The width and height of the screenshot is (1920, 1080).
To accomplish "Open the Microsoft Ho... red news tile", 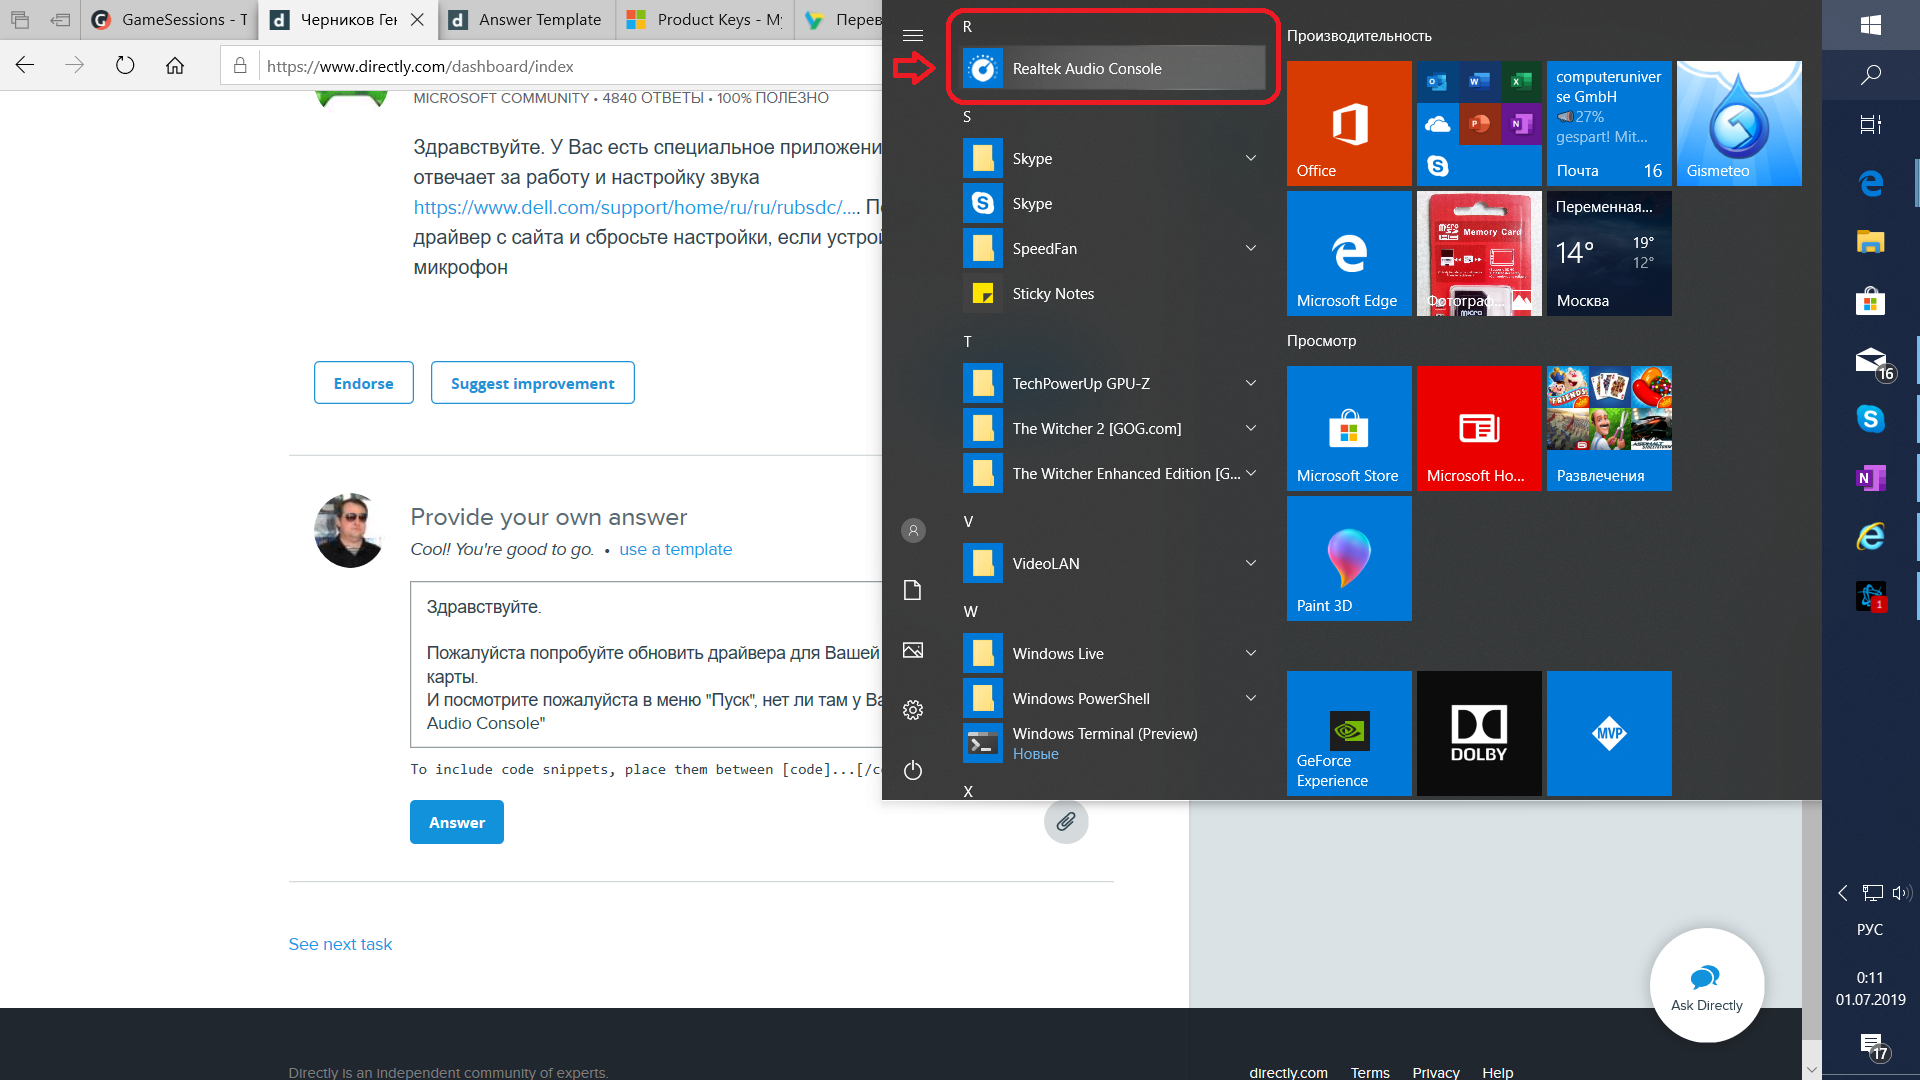I will (x=1479, y=428).
